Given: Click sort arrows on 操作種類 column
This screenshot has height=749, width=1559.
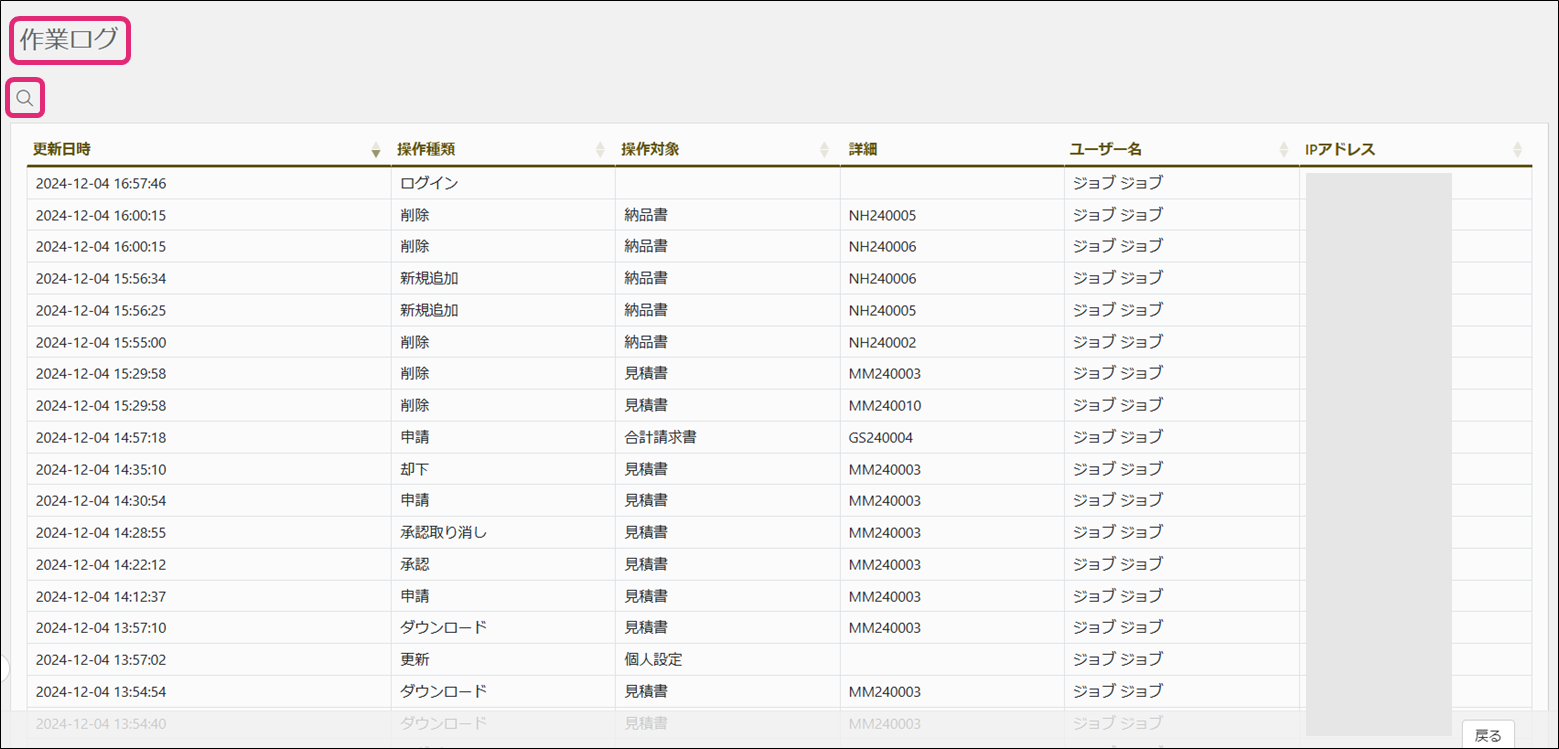Looking at the screenshot, I should (x=600, y=150).
